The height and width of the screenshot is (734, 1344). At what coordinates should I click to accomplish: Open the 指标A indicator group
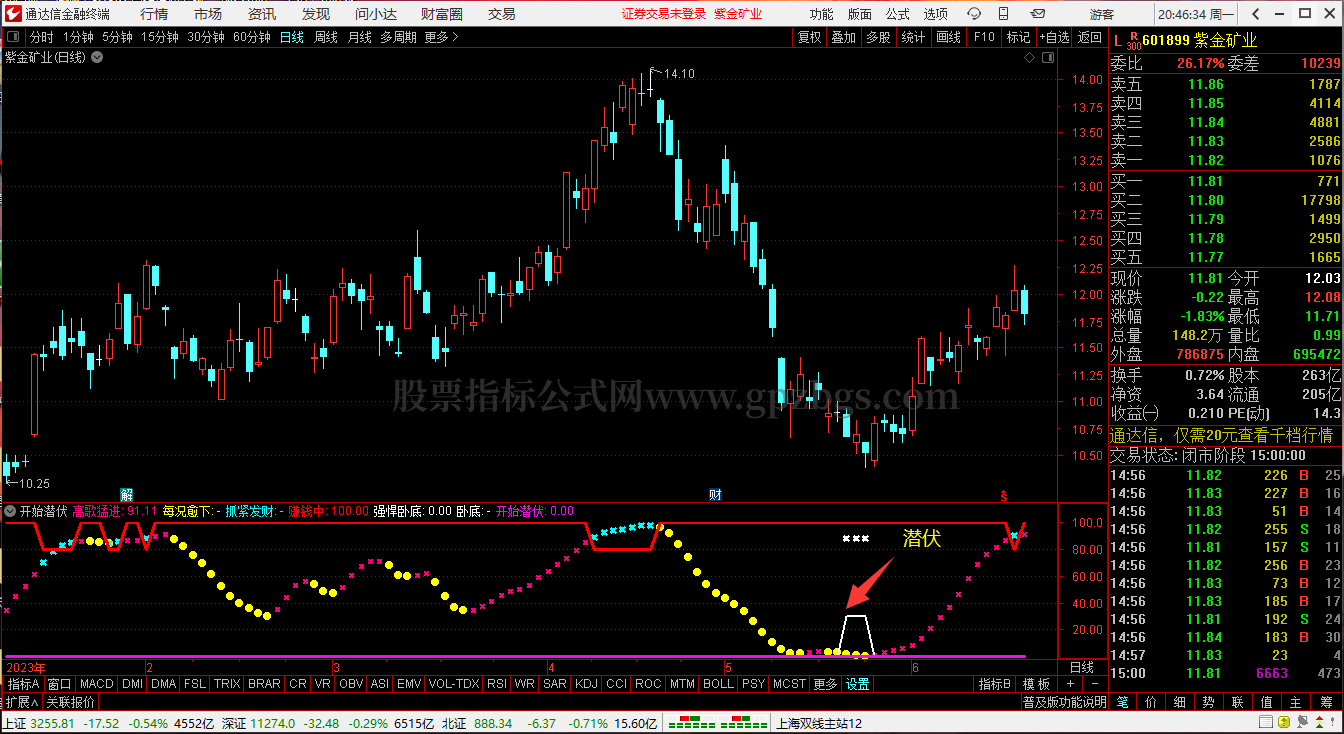[23, 684]
